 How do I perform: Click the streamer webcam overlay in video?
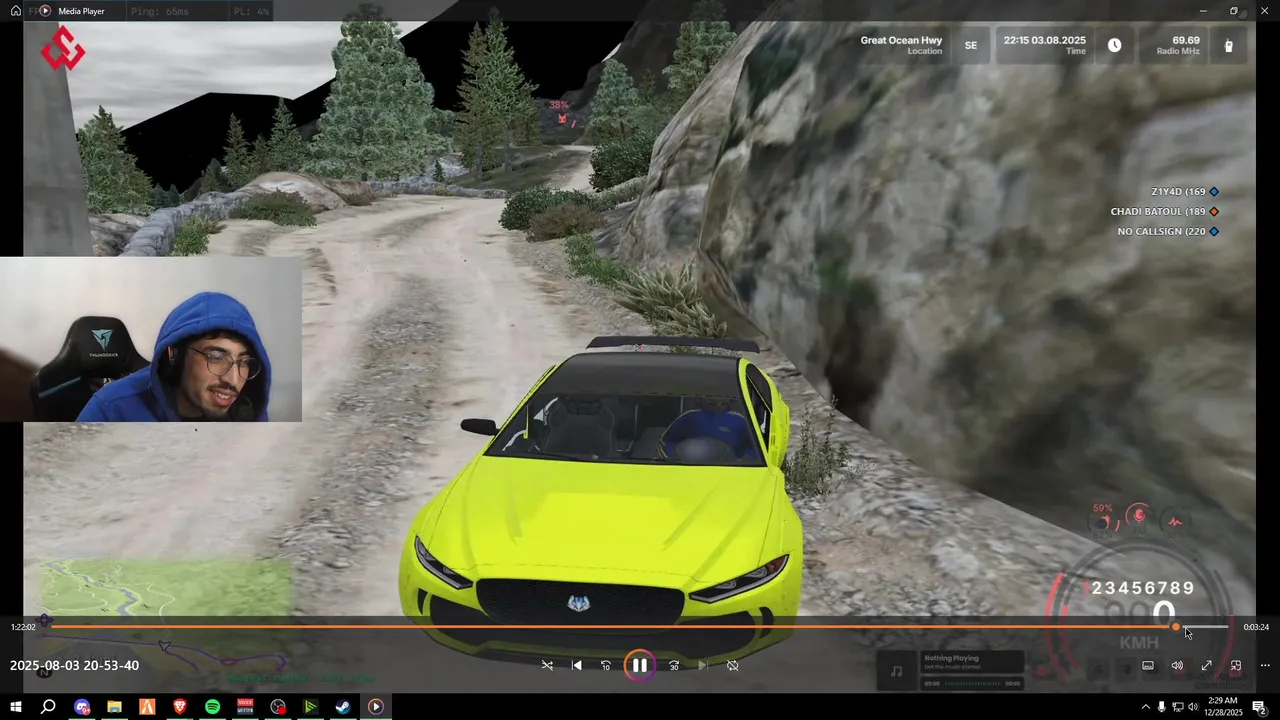click(x=151, y=339)
